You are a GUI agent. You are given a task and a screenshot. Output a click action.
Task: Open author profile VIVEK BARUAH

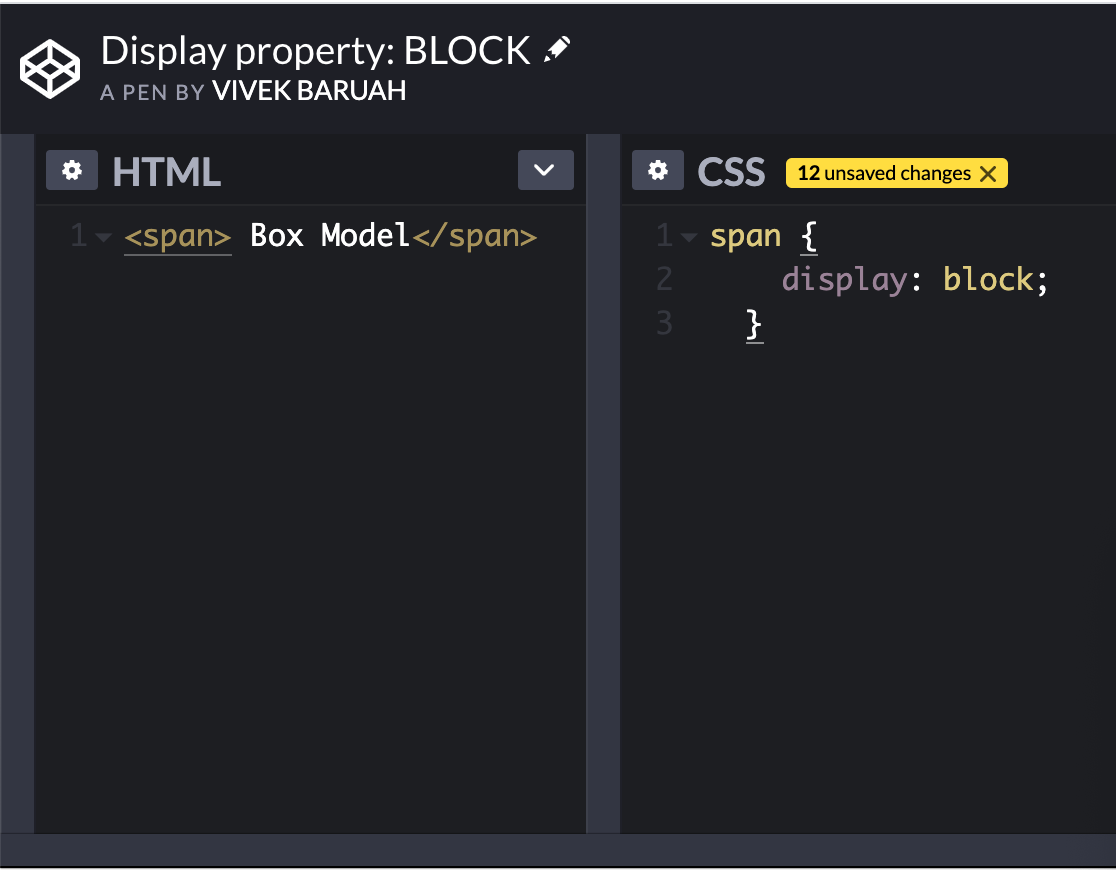308,91
